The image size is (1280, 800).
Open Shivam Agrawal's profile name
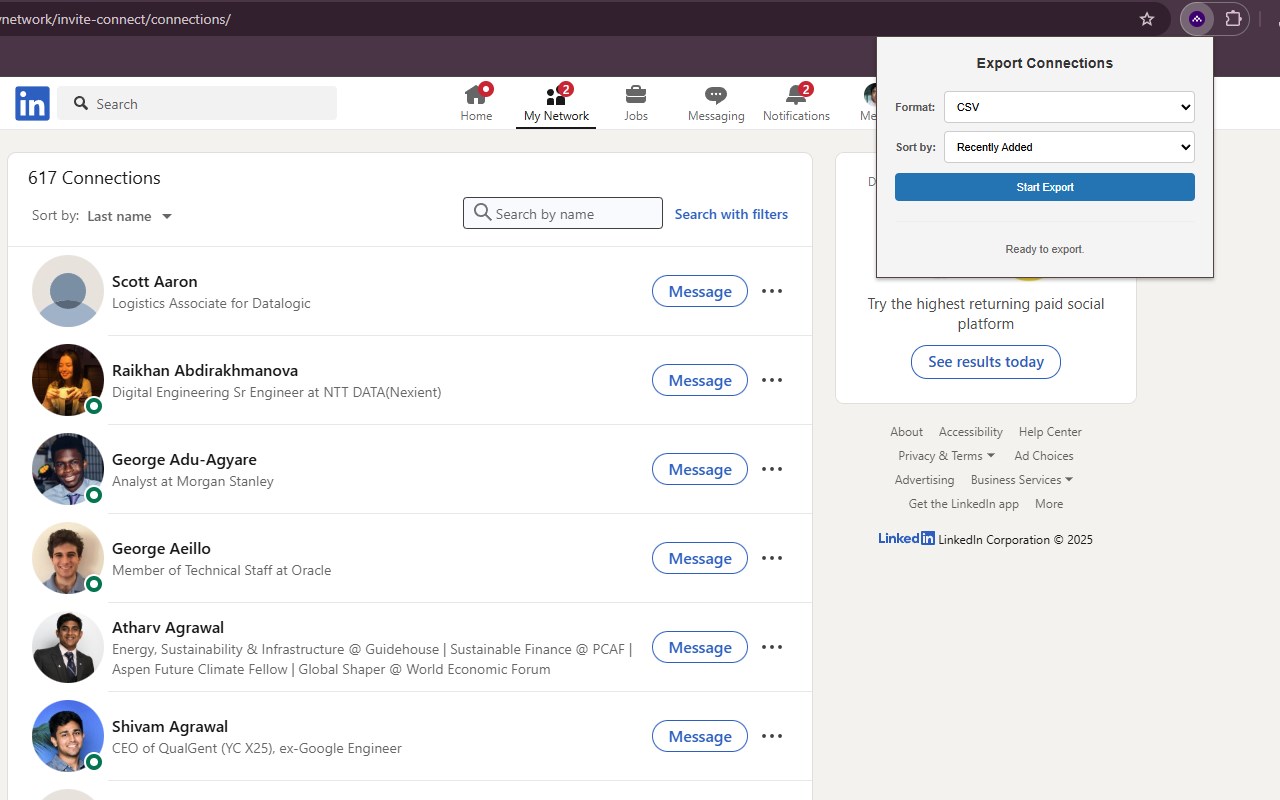pyautogui.click(x=170, y=726)
